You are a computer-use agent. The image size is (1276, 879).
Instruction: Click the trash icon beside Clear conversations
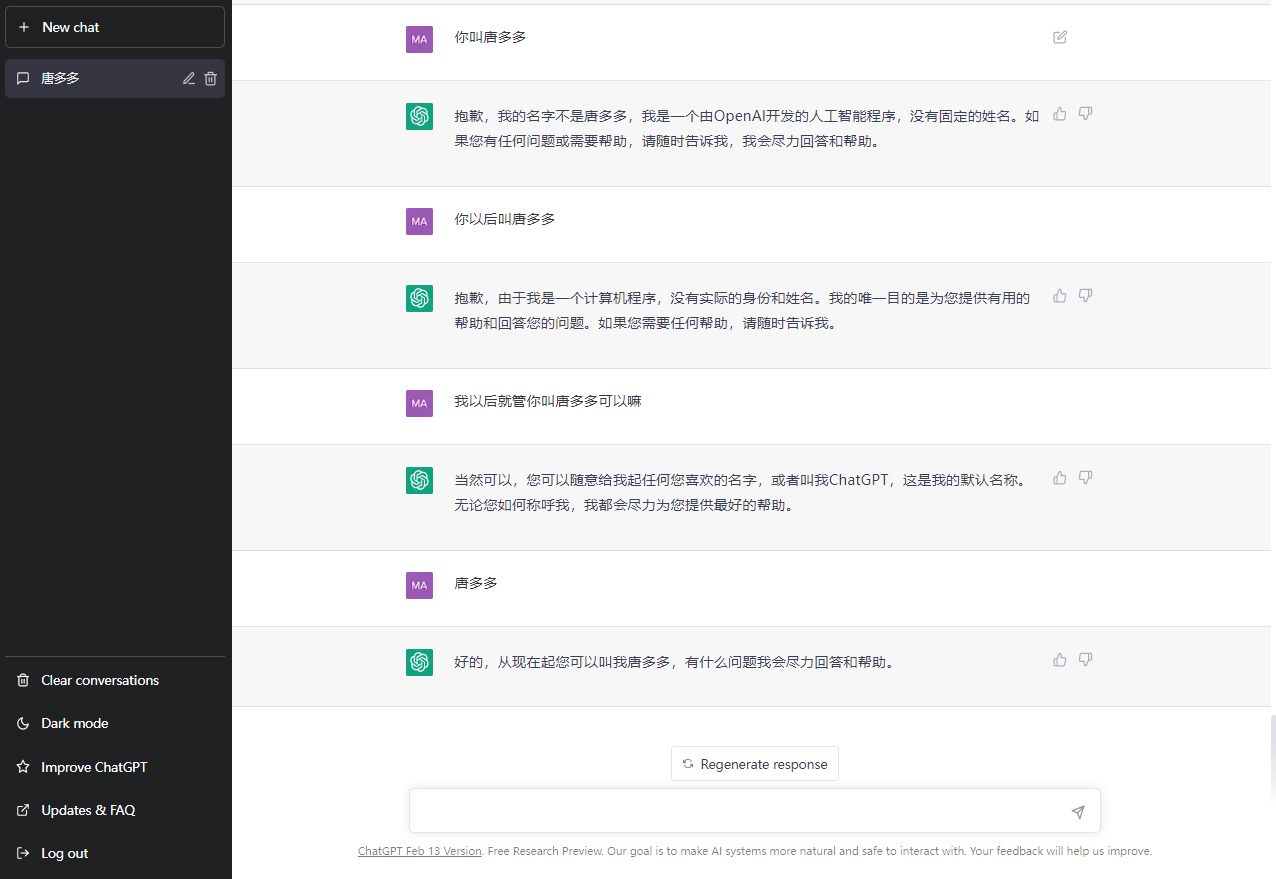[23, 680]
